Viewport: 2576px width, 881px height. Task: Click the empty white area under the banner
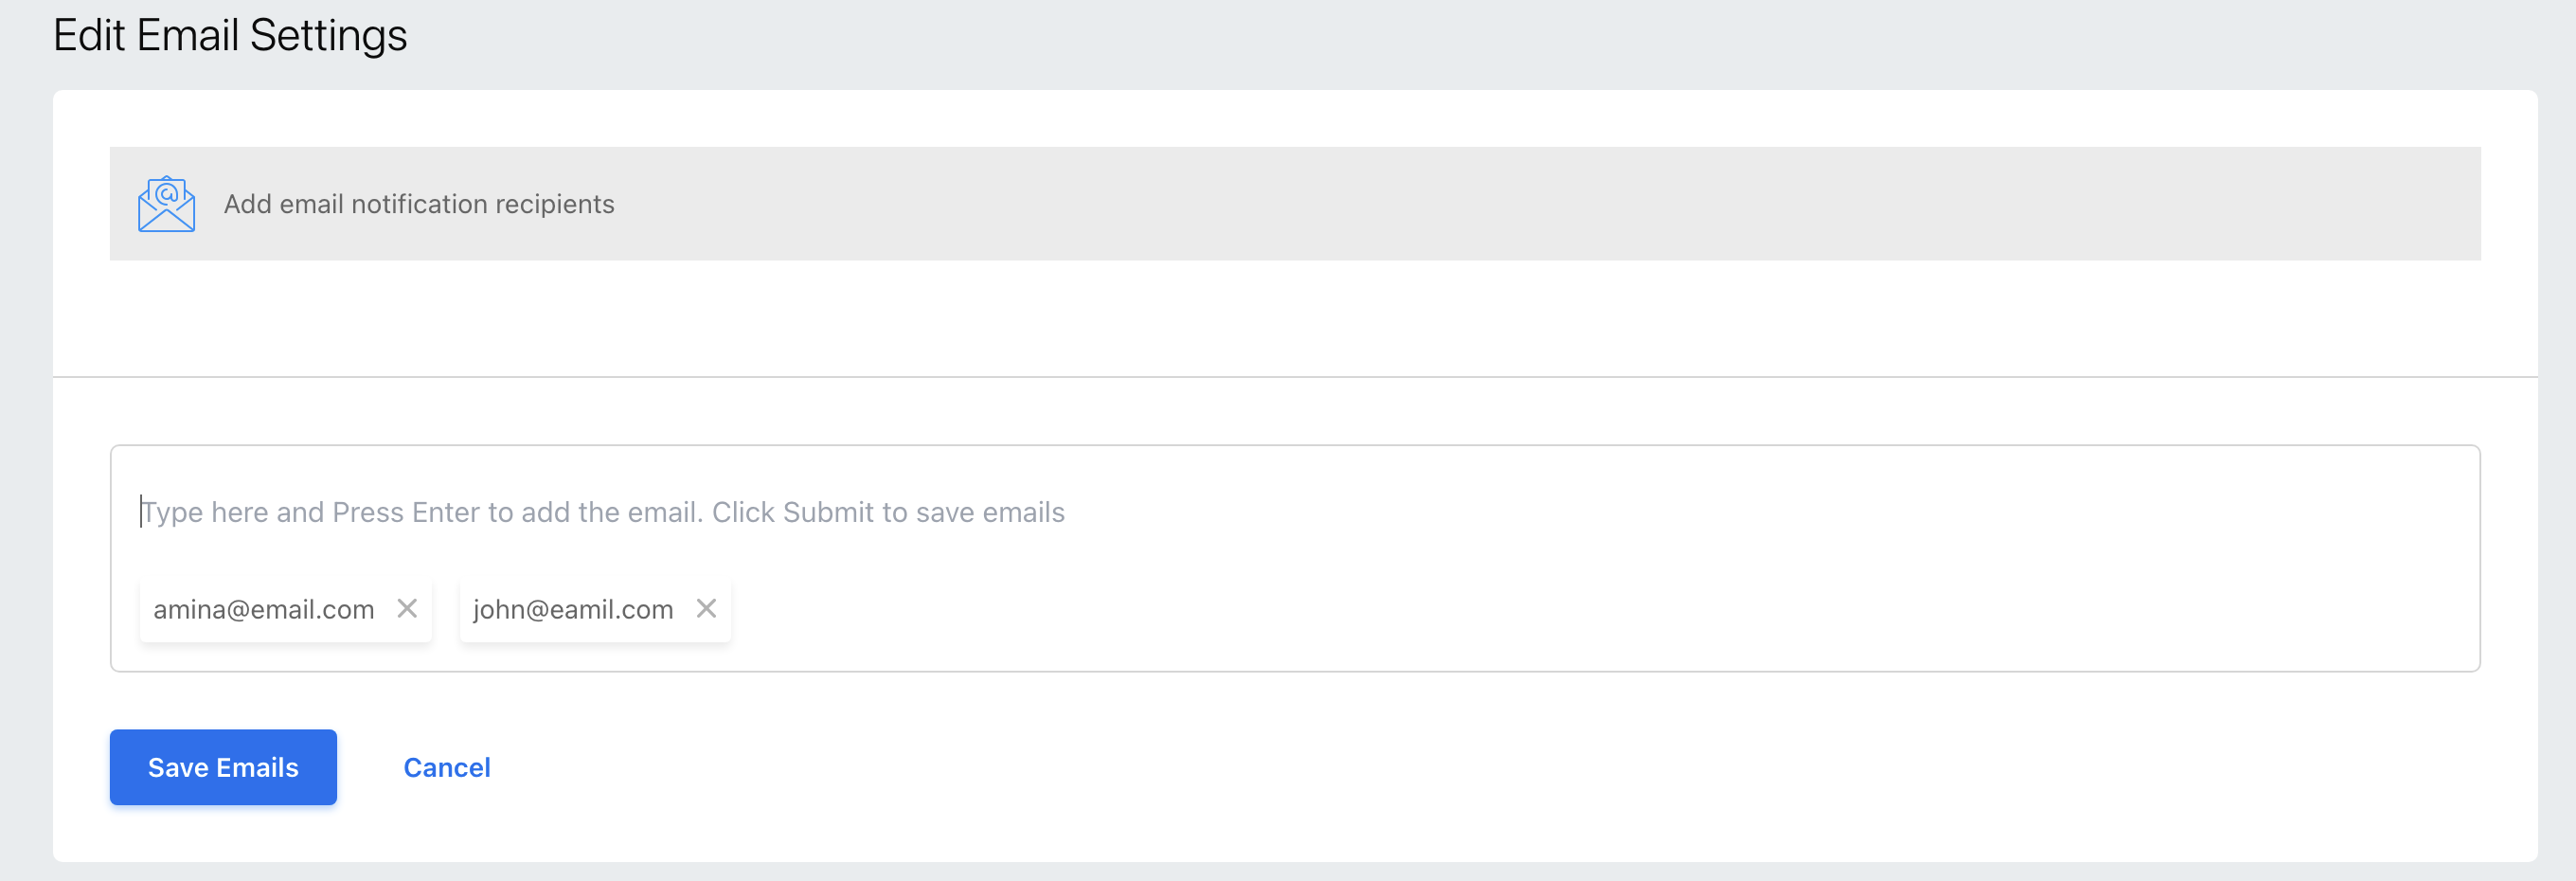coord(1294,318)
